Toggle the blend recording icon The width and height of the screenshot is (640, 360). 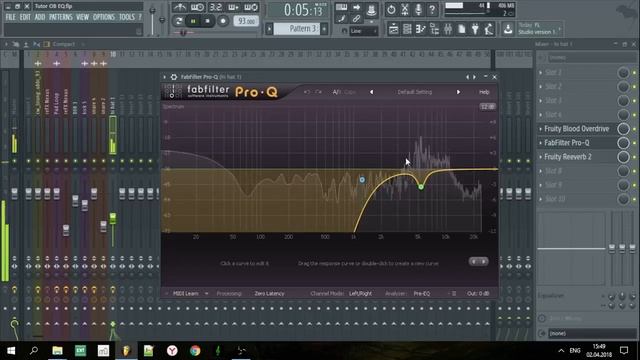pos(233,7)
